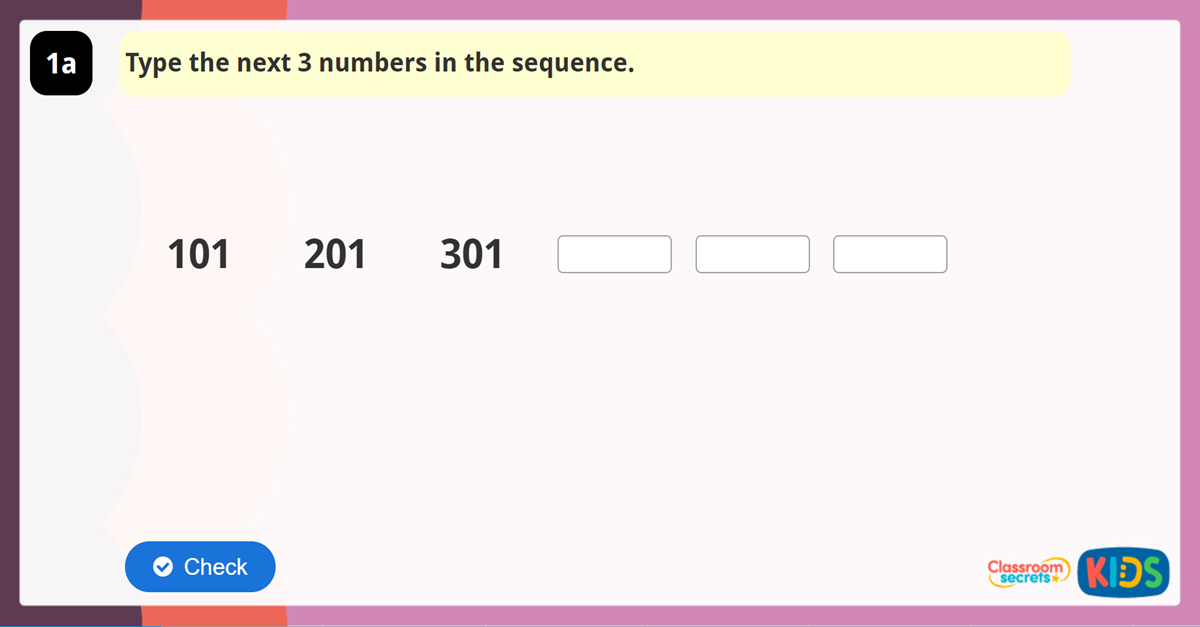This screenshot has width=1200, height=627.
Task: Click the 'Classroom' wordmark link
Action: click(x=1025, y=567)
